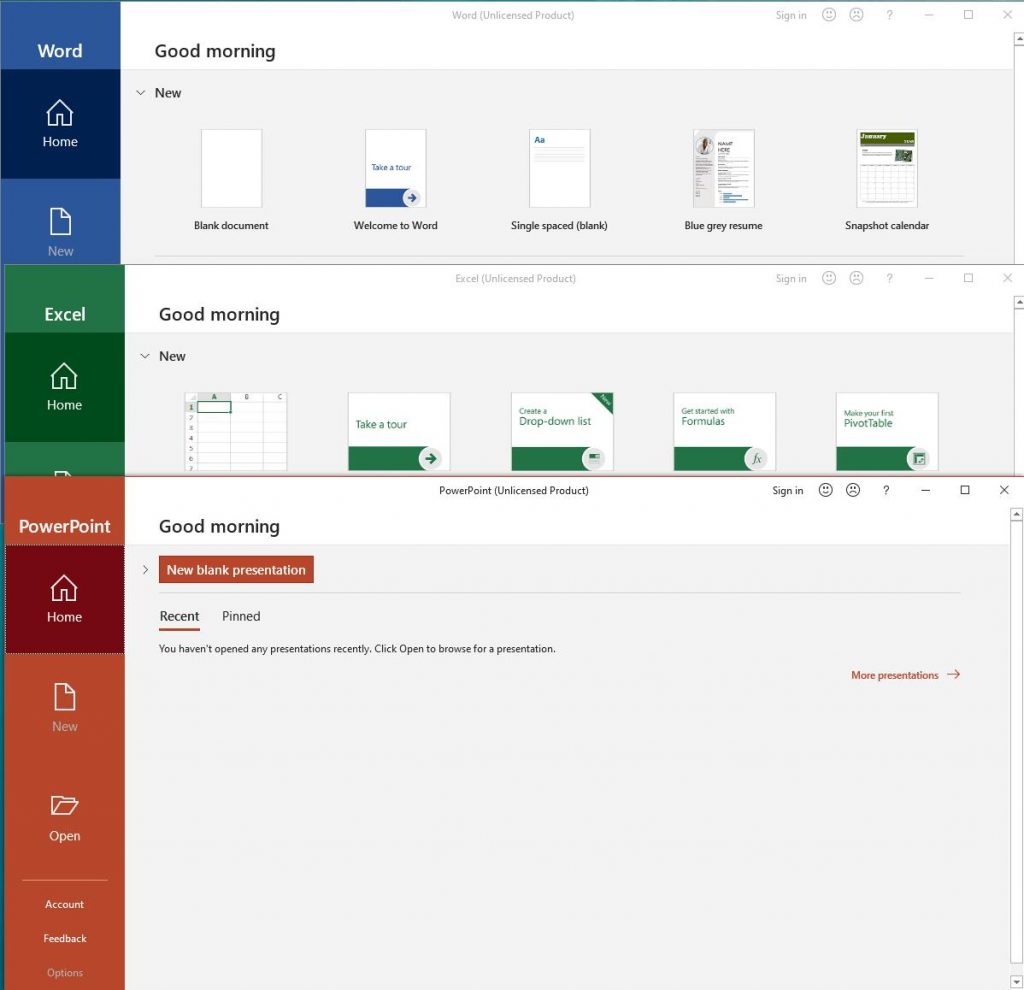Click scroll up arrow in Word window
The image size is (1024, 990).
(1019, 39)
